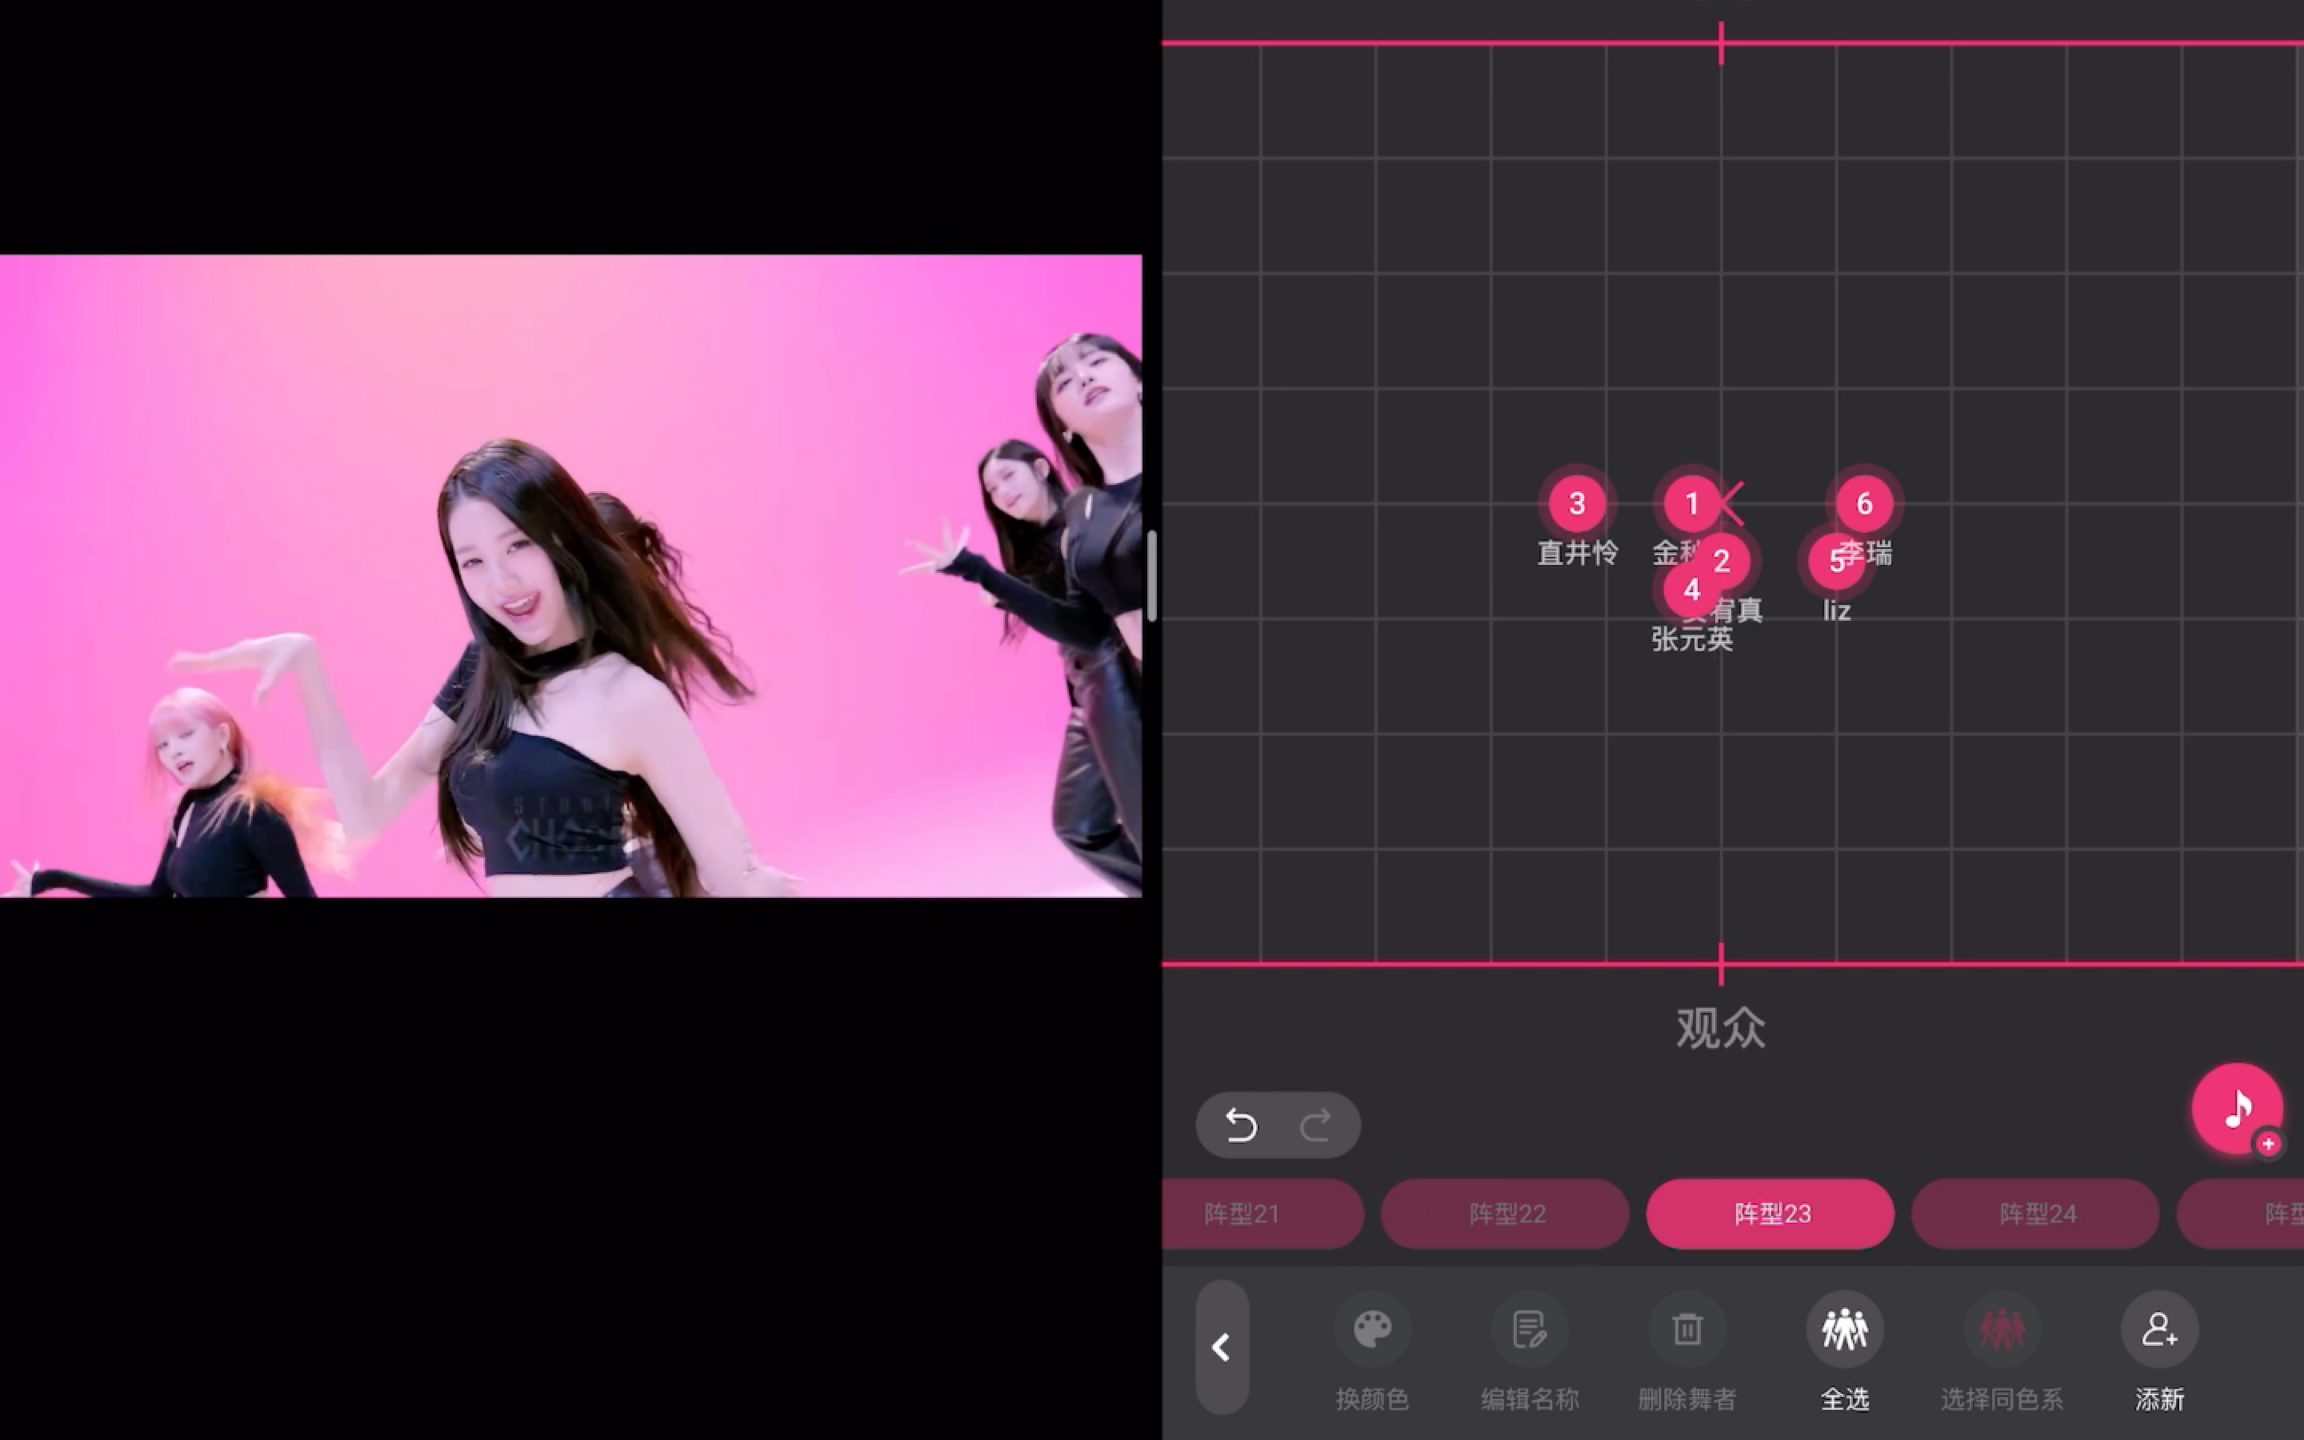Viewport: 2304px width, 1440px height.
Task: Select the 阵型23 formation tab
Action: (1770, 1214)
